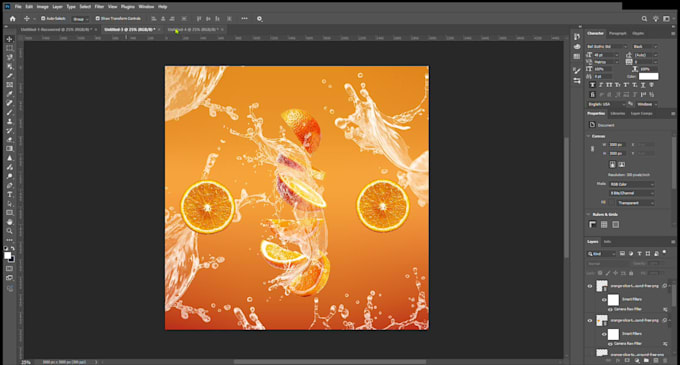The image size is (680, 365).
Task: Filter layers by type layers icon
Action: [639, 254]
